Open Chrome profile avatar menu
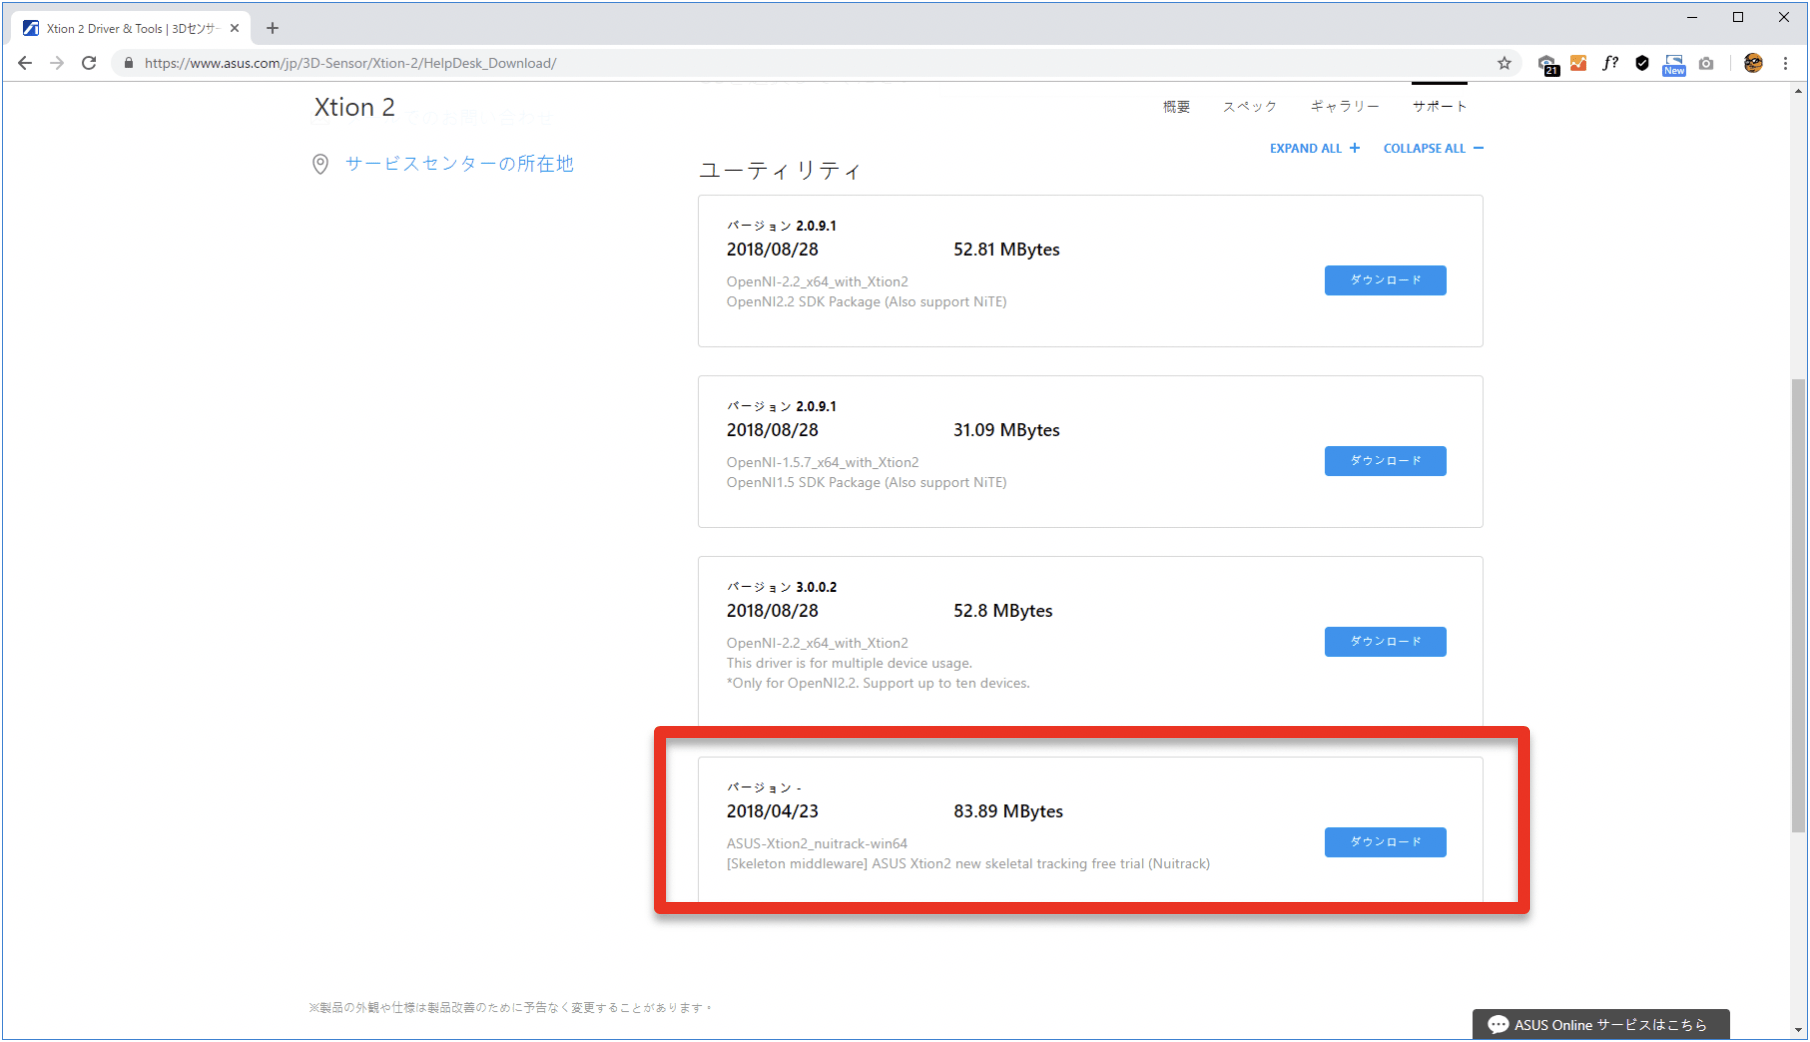The width and height of the screenshot is (1810, 1042). click(x=1753, y=63)
